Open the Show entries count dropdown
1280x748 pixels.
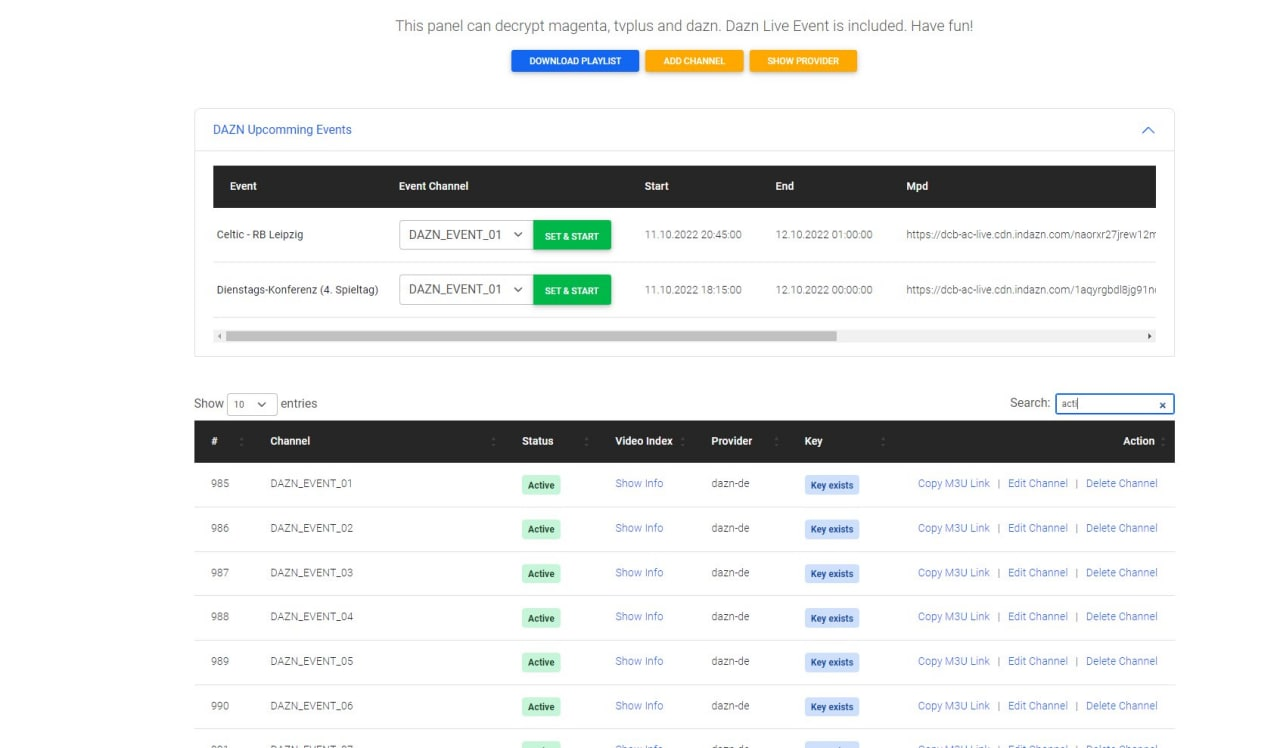coord(252,404)
